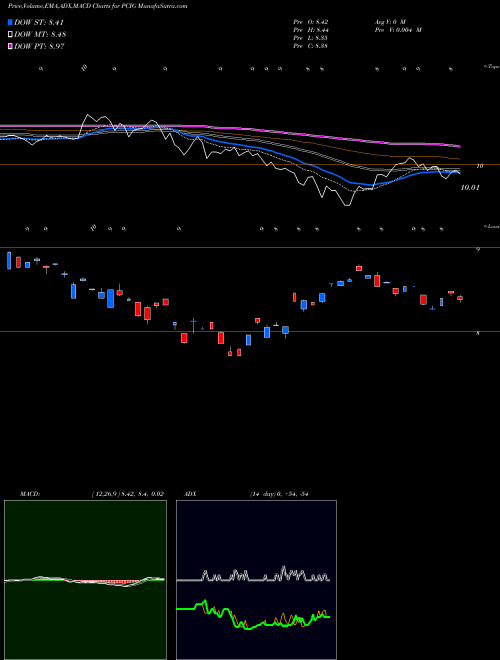Click the 8 axis label on candlestick chart

[478, 334]
